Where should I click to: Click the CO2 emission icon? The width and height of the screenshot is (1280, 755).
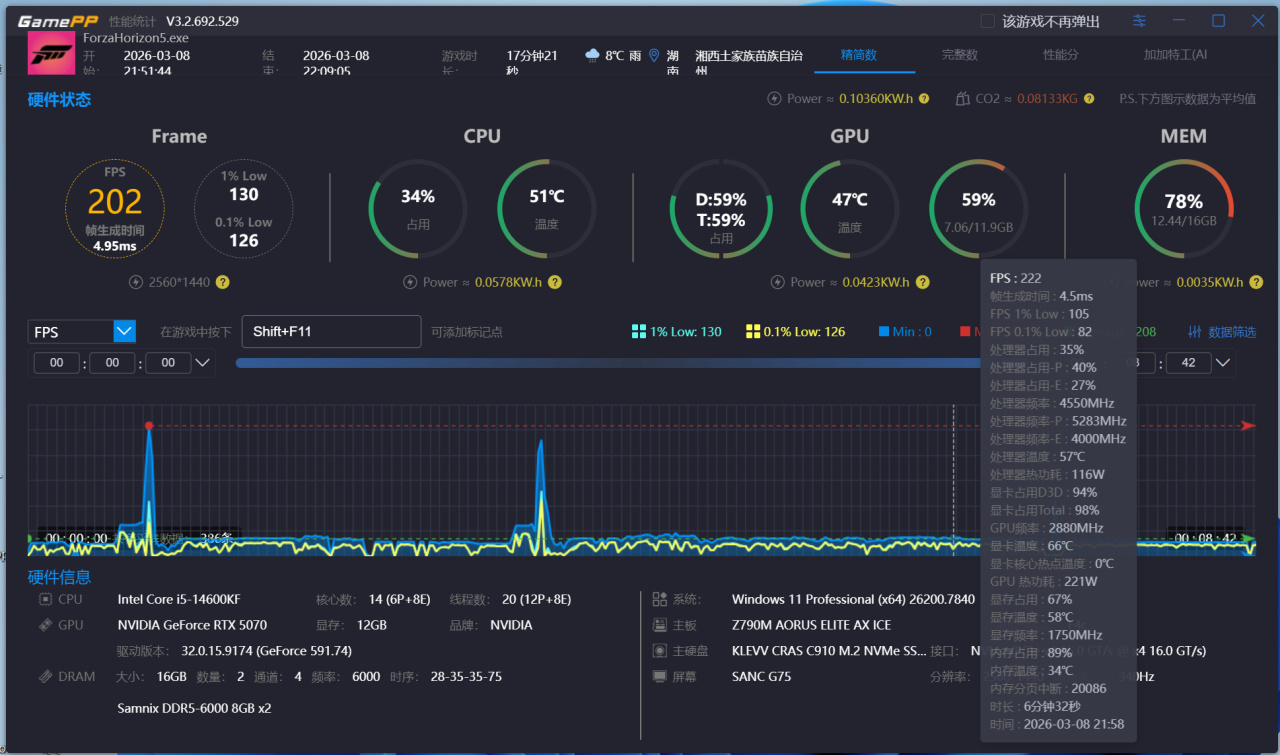click(962, 99)
